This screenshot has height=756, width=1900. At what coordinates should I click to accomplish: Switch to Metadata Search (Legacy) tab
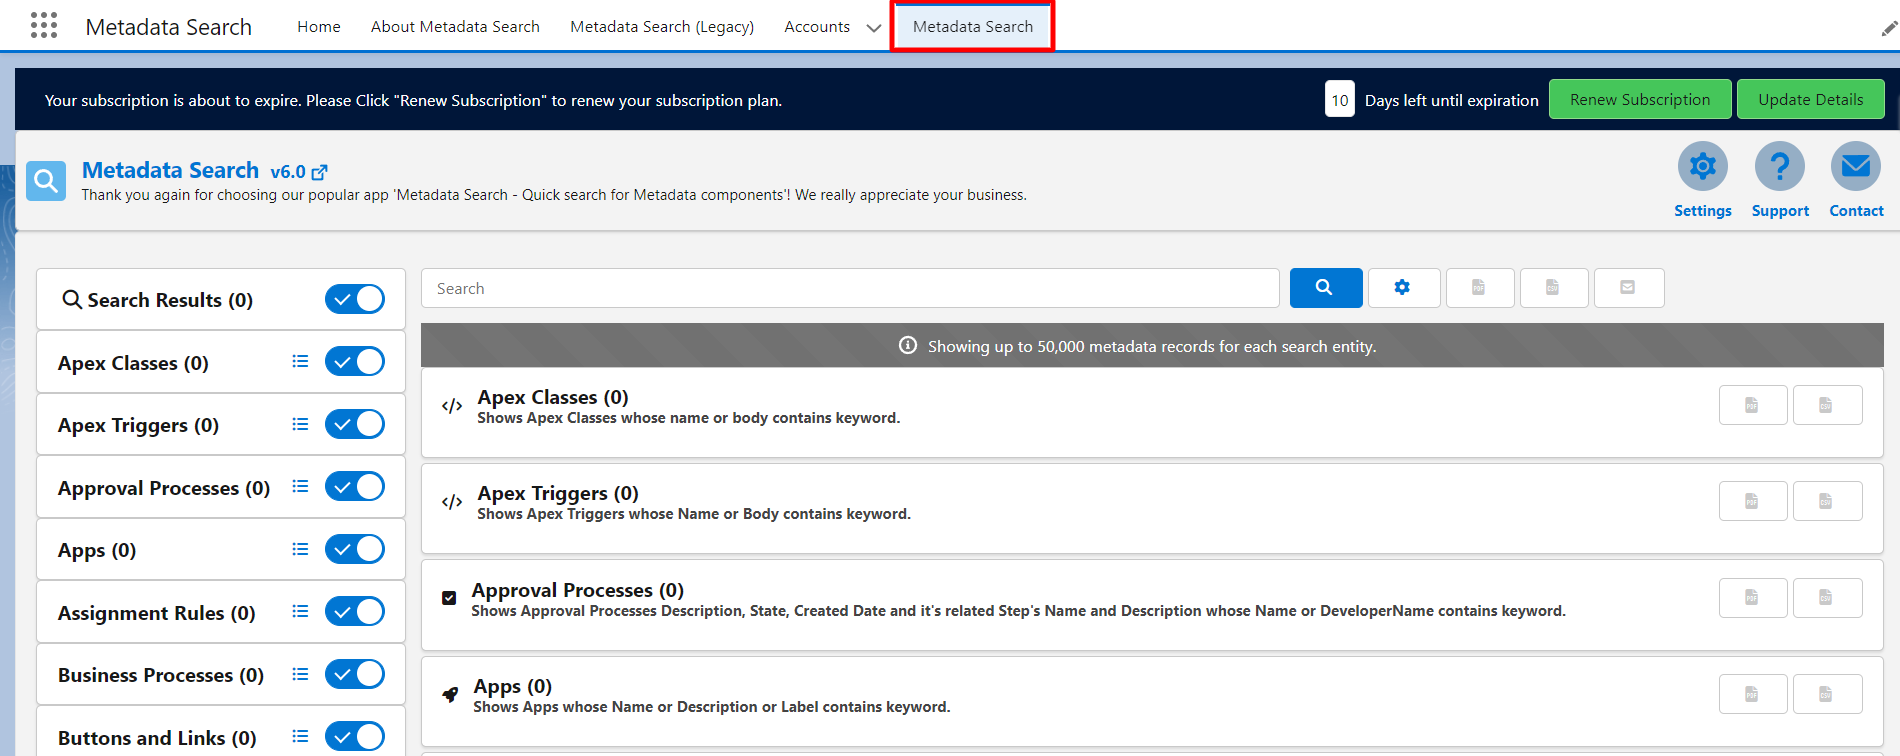pos(662,27)
